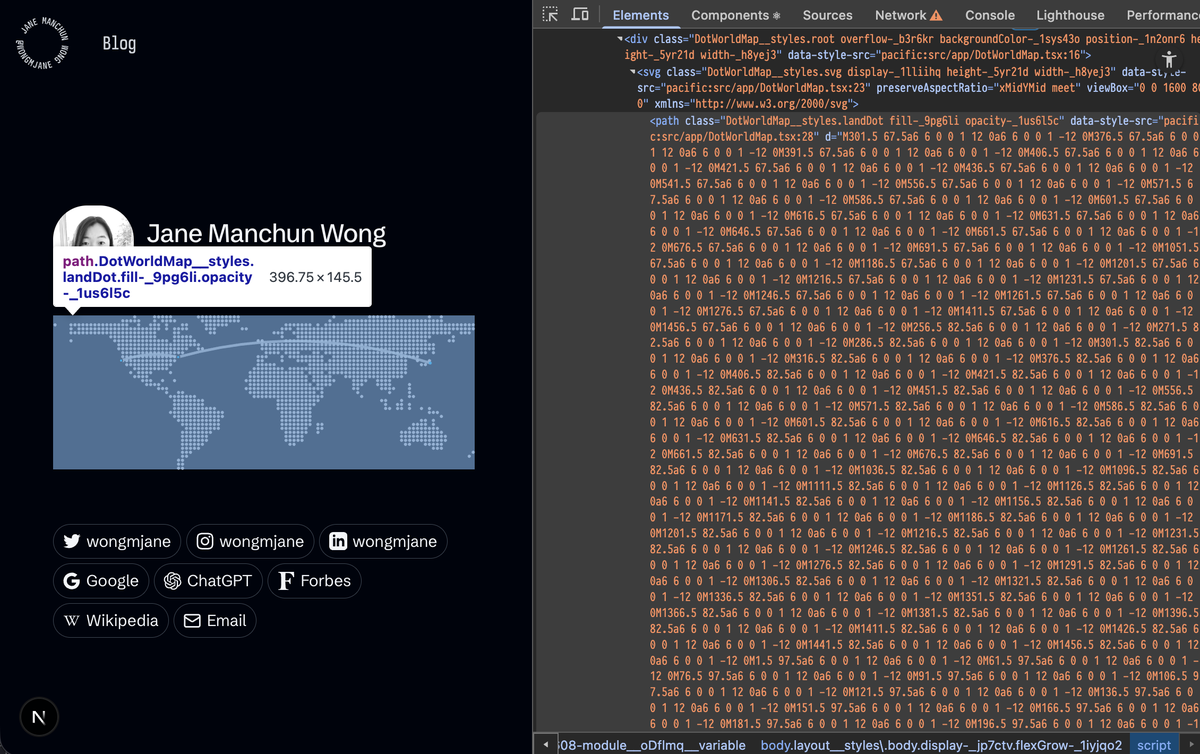This screenshot has height=754, width=1200.
Task: Toggle the device emulation toolbar
Action: tap(581, 15)
